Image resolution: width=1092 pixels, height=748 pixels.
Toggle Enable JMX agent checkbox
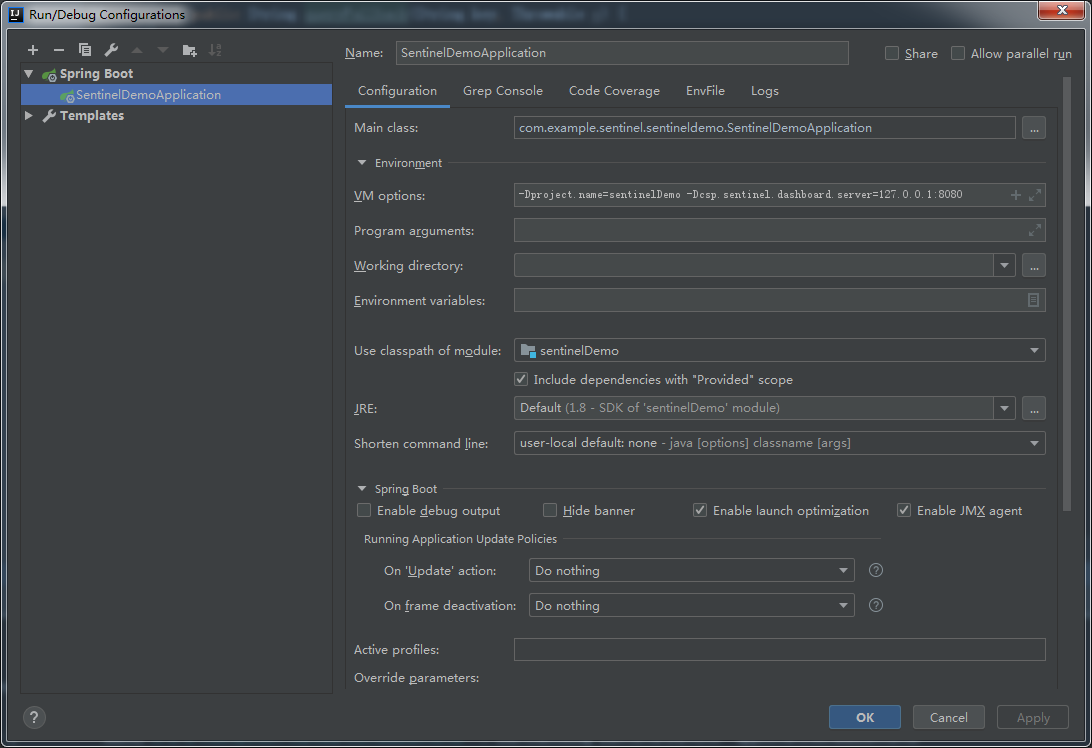tap(904, 511)
